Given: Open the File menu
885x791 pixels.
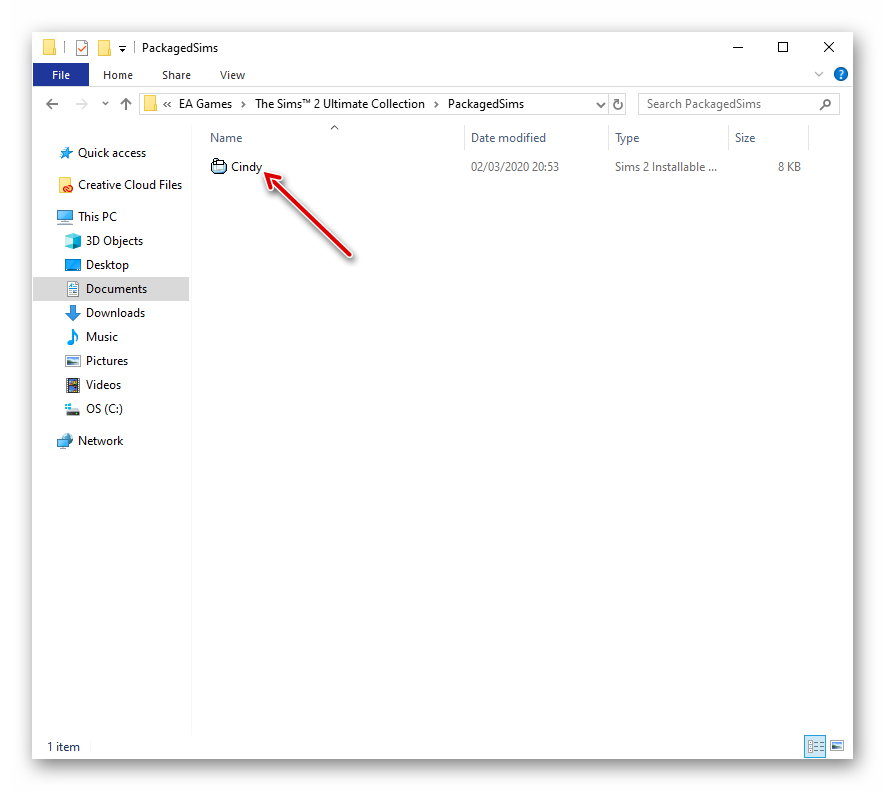Looking at the screenshot, I should (x=61, y=75).
